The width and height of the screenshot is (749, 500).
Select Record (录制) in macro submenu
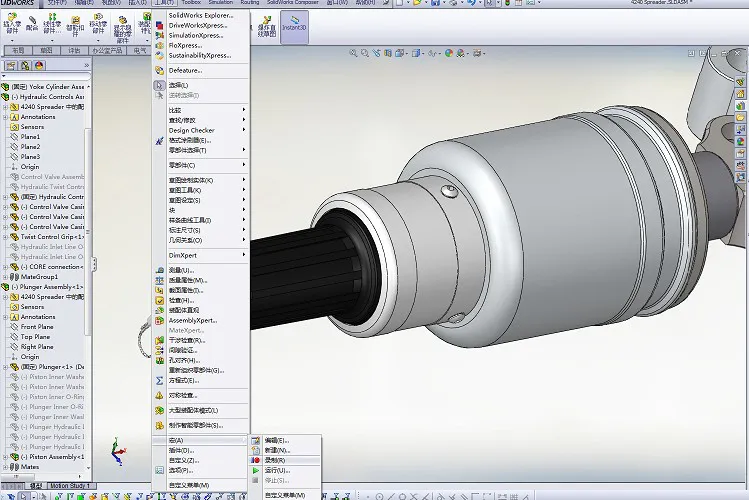point(285,460)
